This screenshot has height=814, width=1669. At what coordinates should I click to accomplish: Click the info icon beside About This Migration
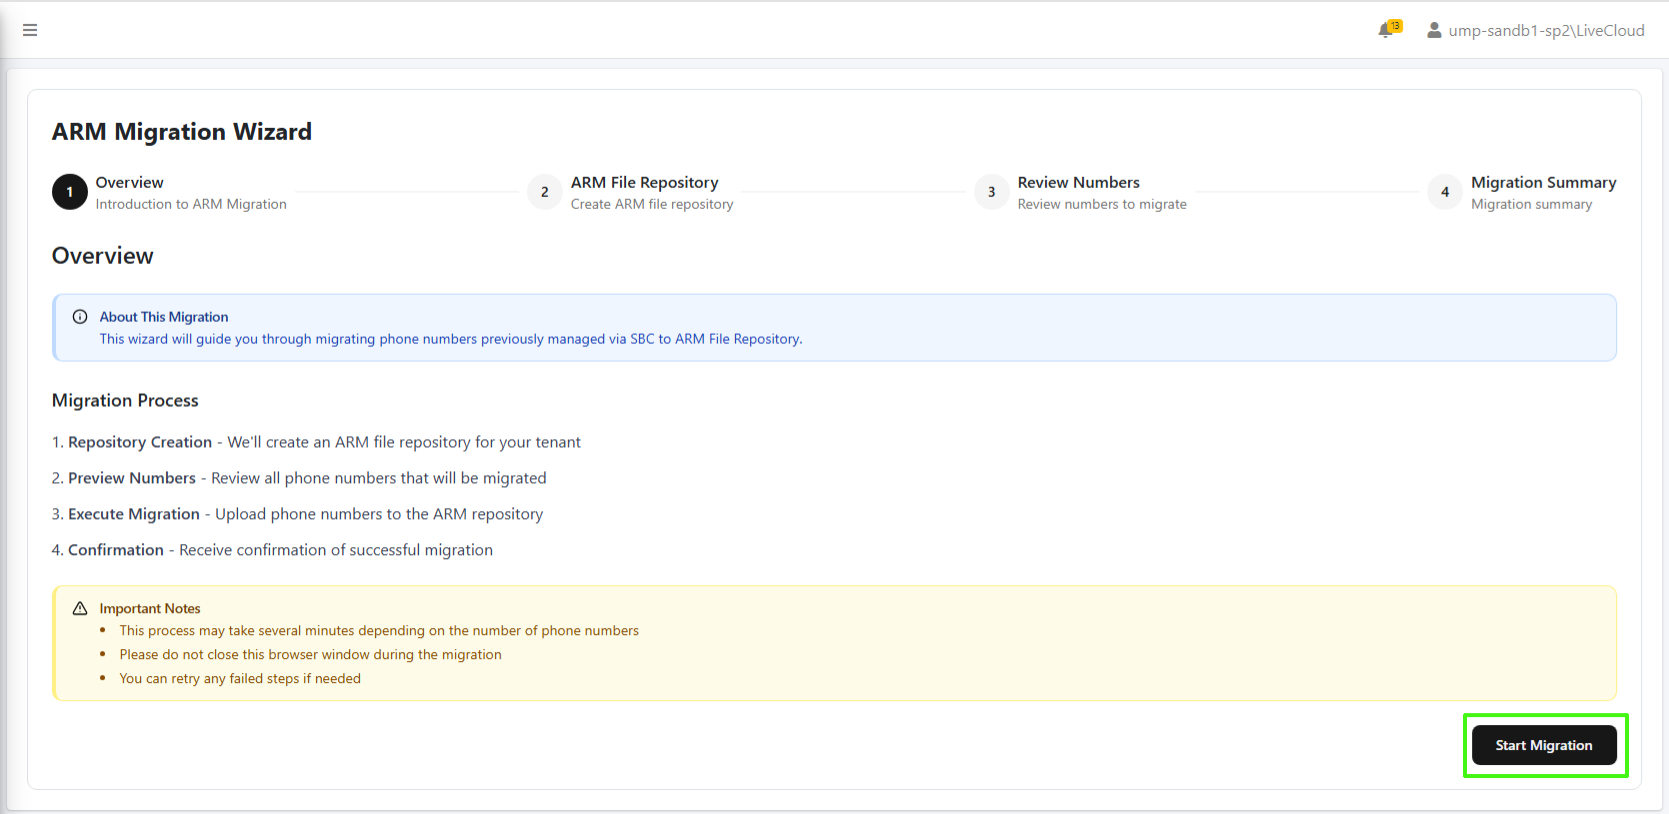pyautogui.click(x=80, y=317)
